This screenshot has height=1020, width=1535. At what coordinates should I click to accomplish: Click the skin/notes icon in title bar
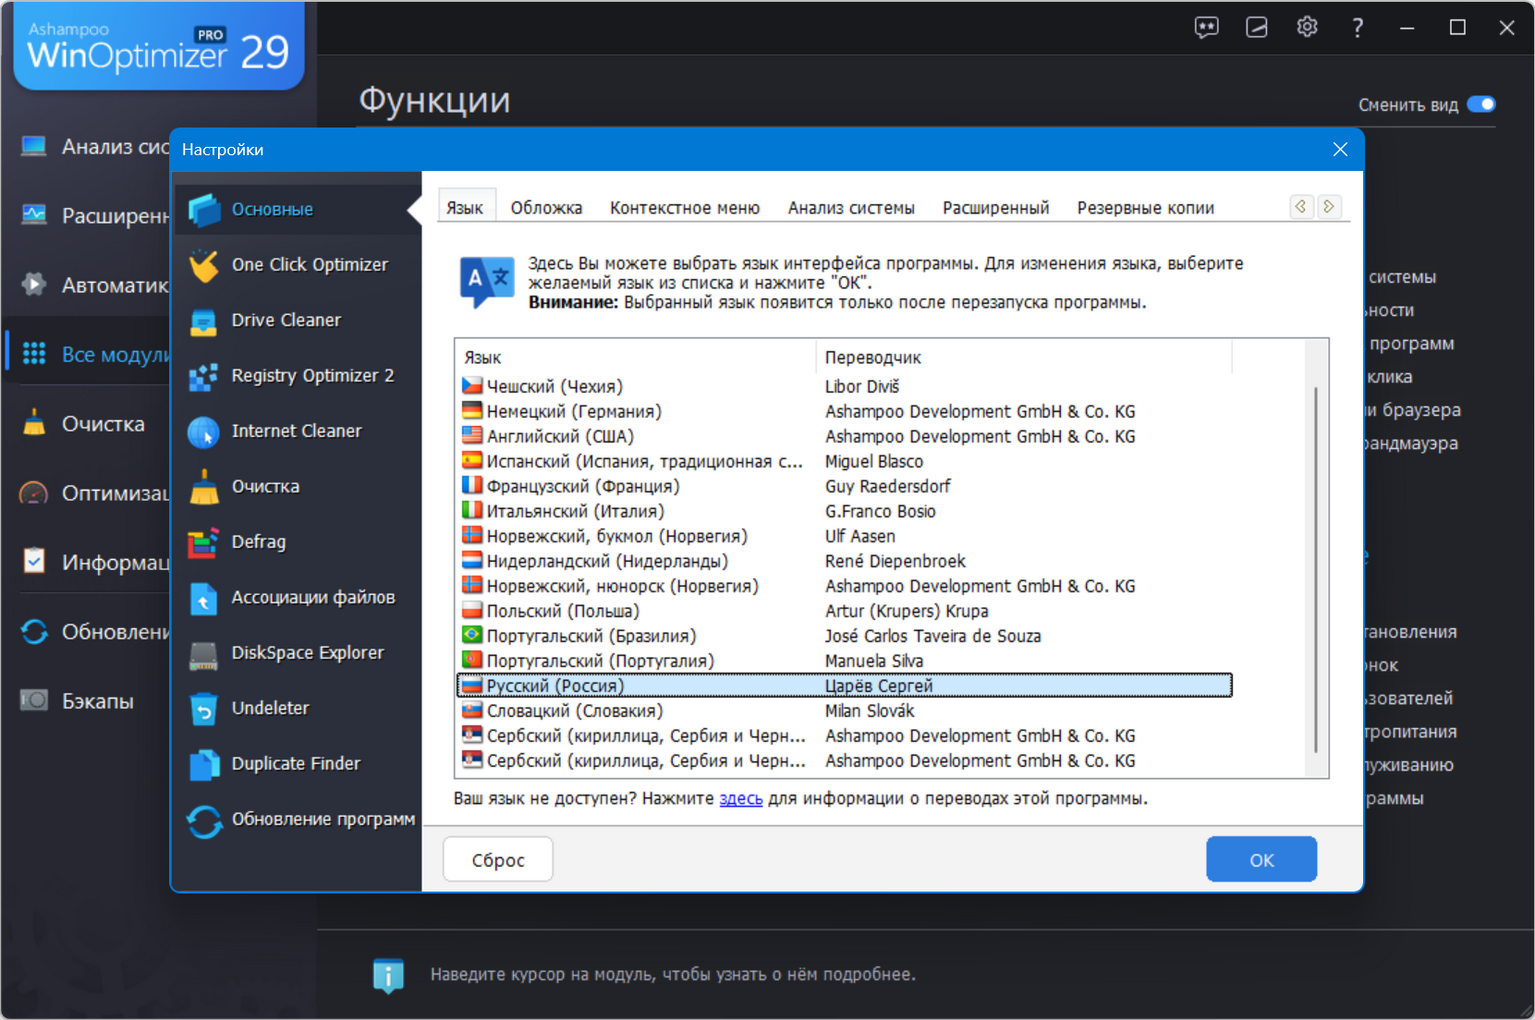1257,28
